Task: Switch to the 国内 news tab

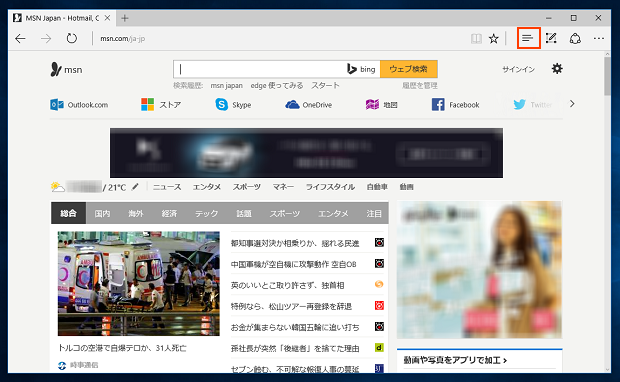Action: pyautogui.click(x=102, y=214)
